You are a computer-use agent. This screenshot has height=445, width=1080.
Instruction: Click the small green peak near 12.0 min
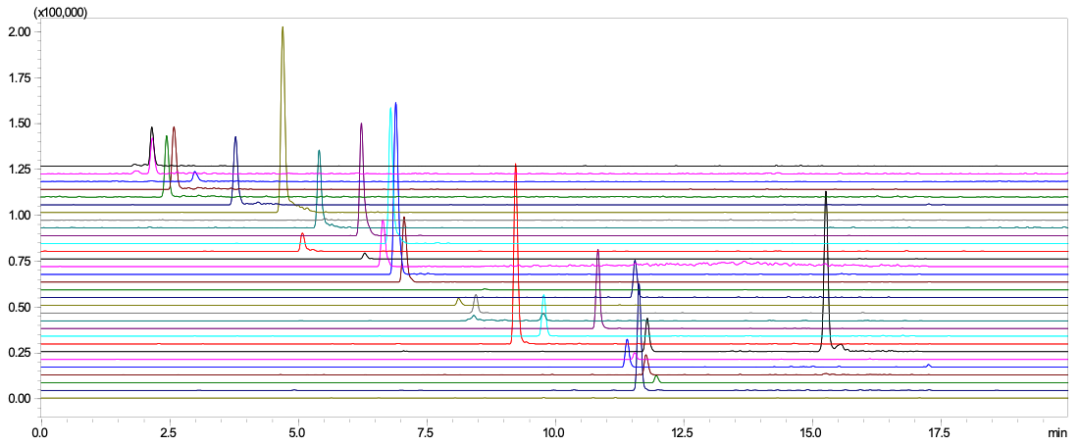point(656,378)
